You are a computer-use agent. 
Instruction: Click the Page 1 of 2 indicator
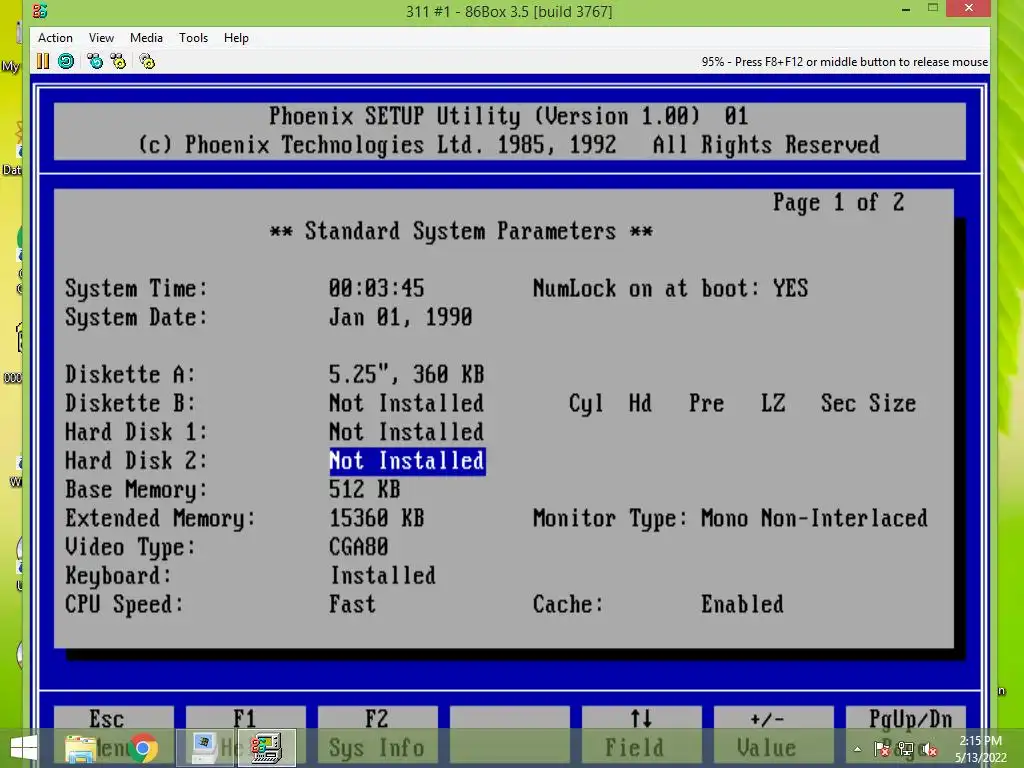click(839, 202)
